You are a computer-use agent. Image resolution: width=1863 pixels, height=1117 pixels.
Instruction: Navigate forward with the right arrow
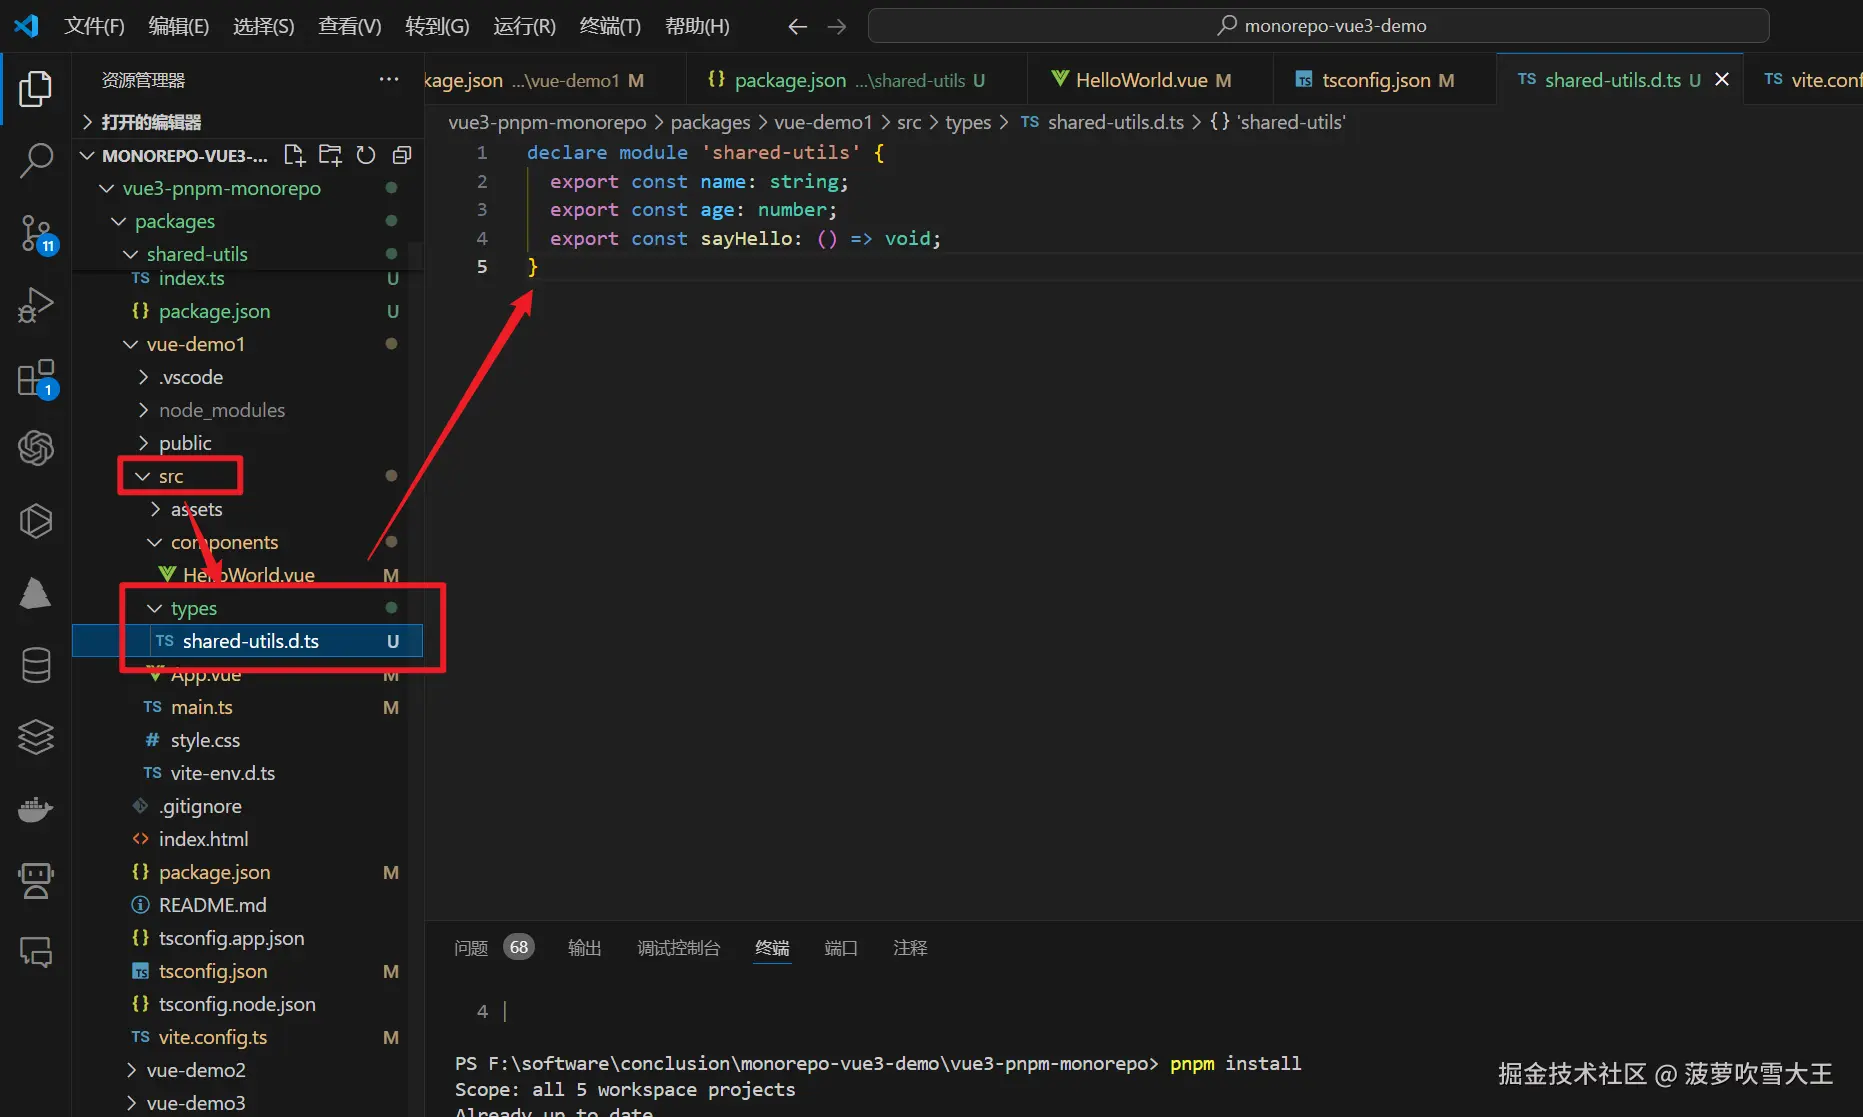(x=837, y=27)
